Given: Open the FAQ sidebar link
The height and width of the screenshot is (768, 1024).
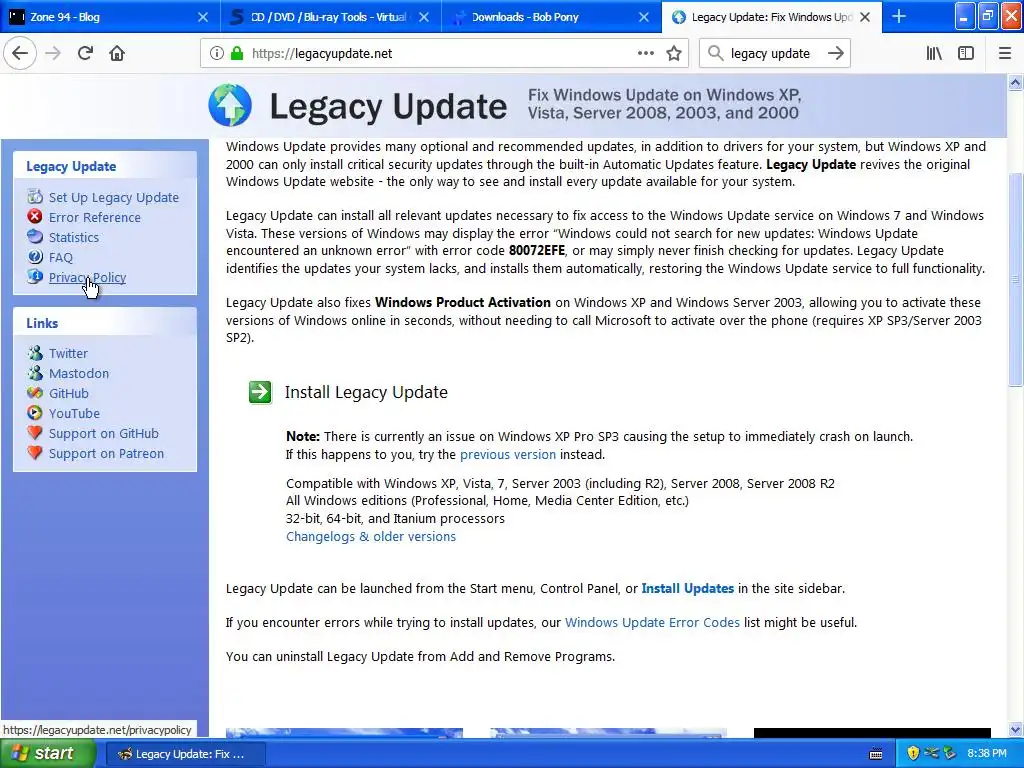Looking at the screenshot, I should (x=61, y=257).
